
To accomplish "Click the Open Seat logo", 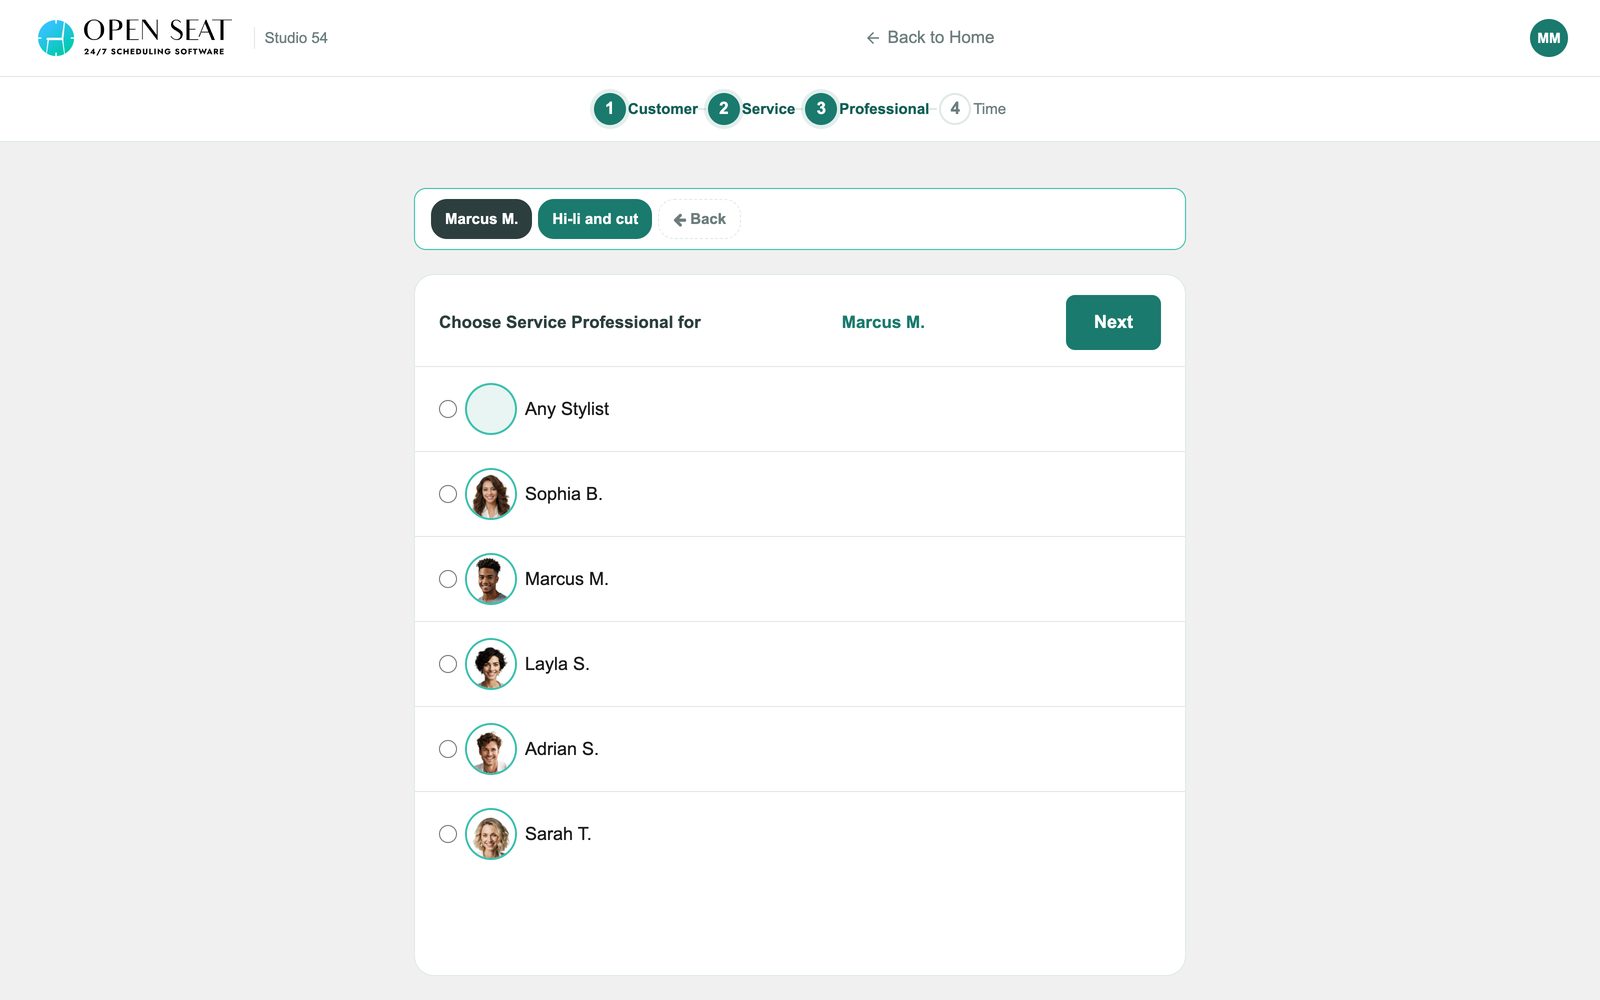I will [x=134, y=38].
